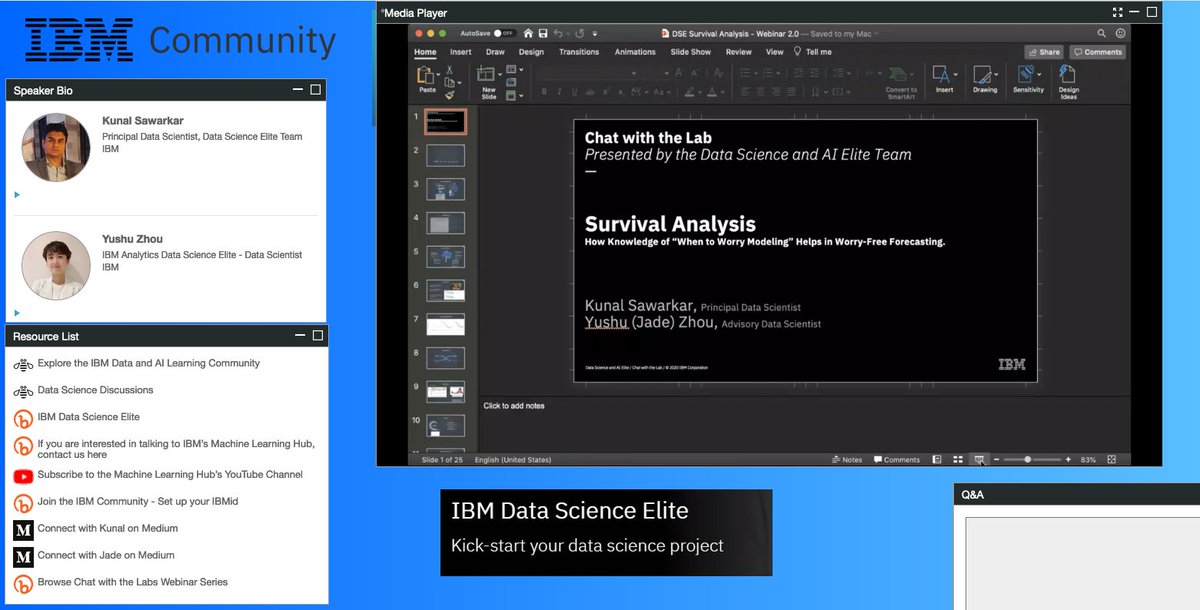Select slide 2 thumbnail
Image resolution: width=1200 pixels, height=610 pixels.
click(x=445, y=156)
